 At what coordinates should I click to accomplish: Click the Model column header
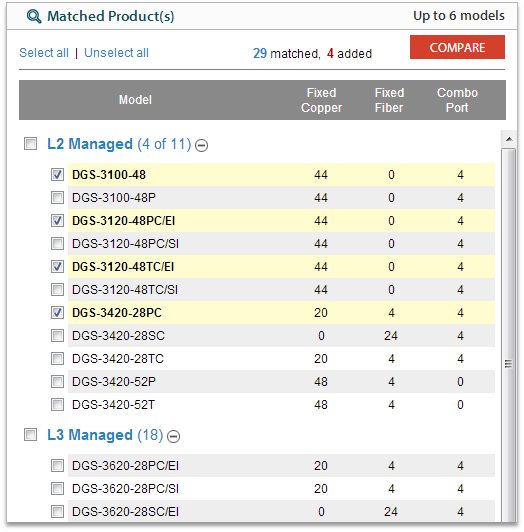(135, 100)
